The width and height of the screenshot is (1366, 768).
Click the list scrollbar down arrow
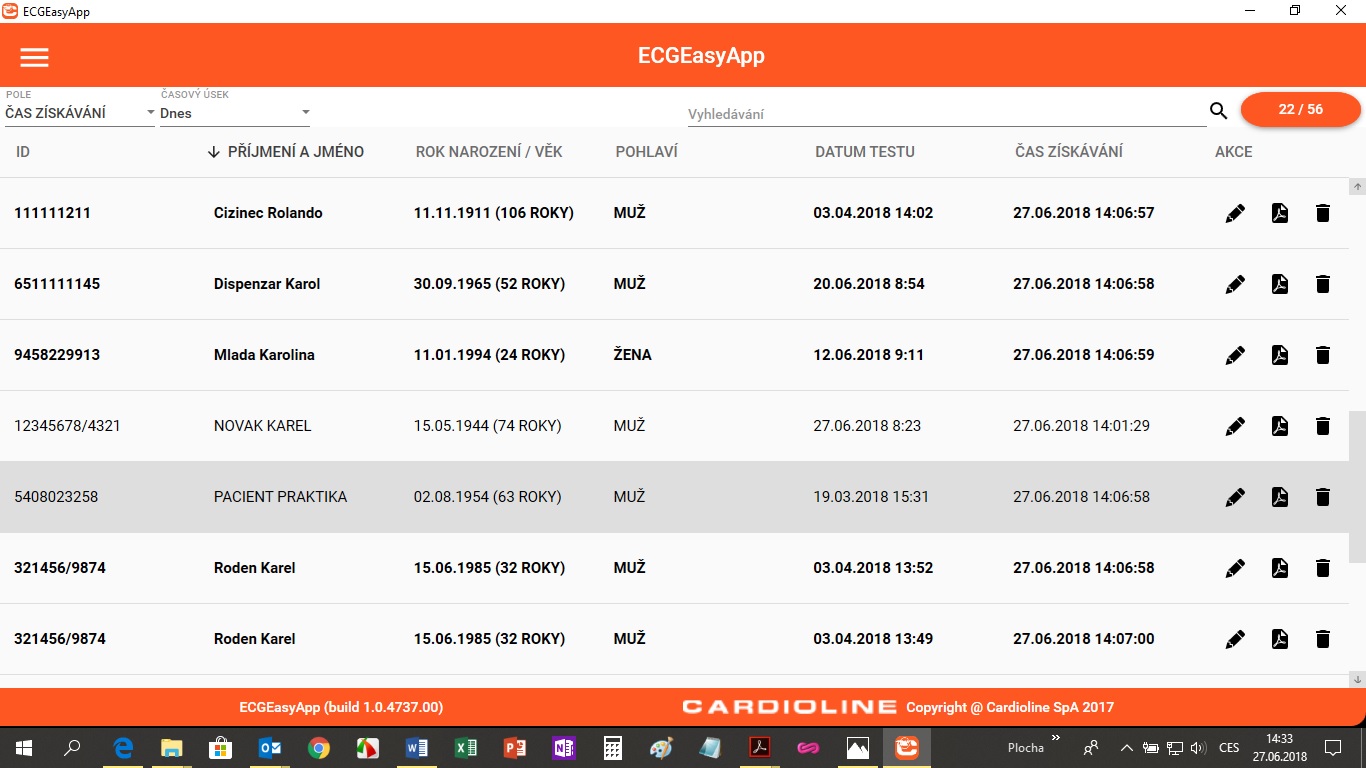pos(1357,679)
